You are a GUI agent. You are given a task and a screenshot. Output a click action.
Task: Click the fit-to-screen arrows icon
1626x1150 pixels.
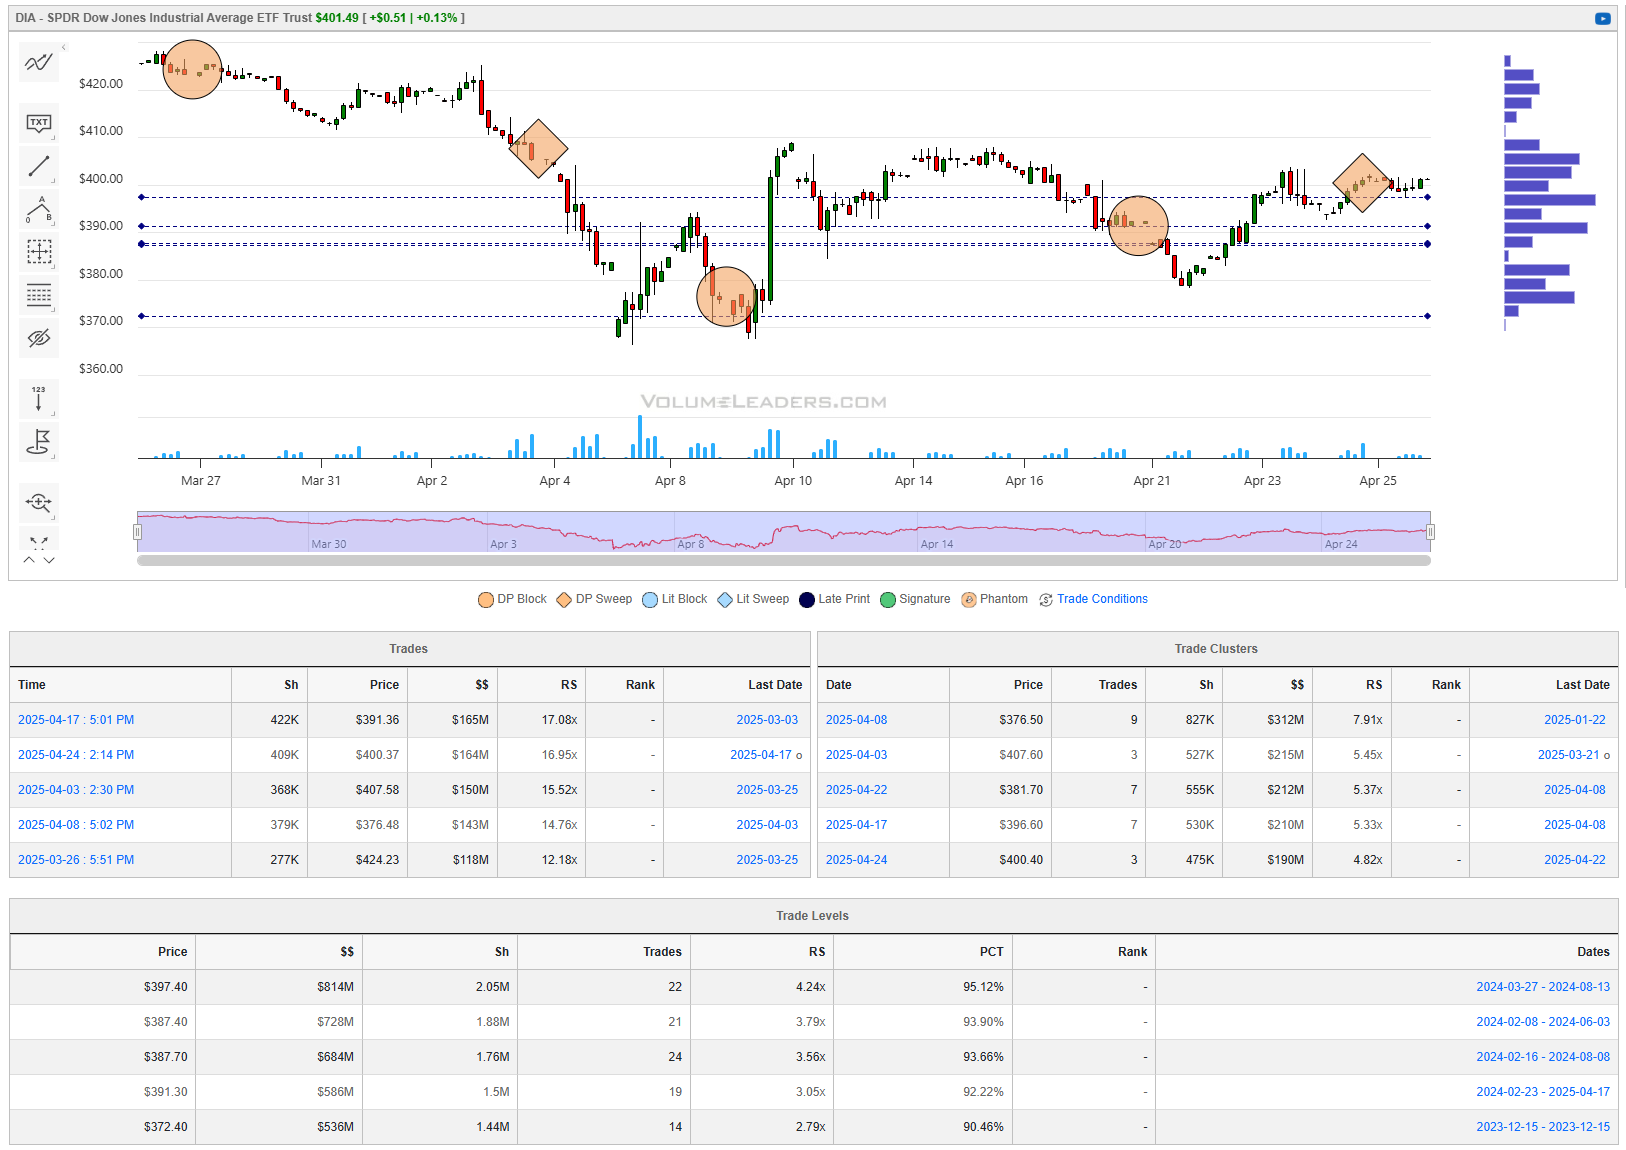coord(39,541)
